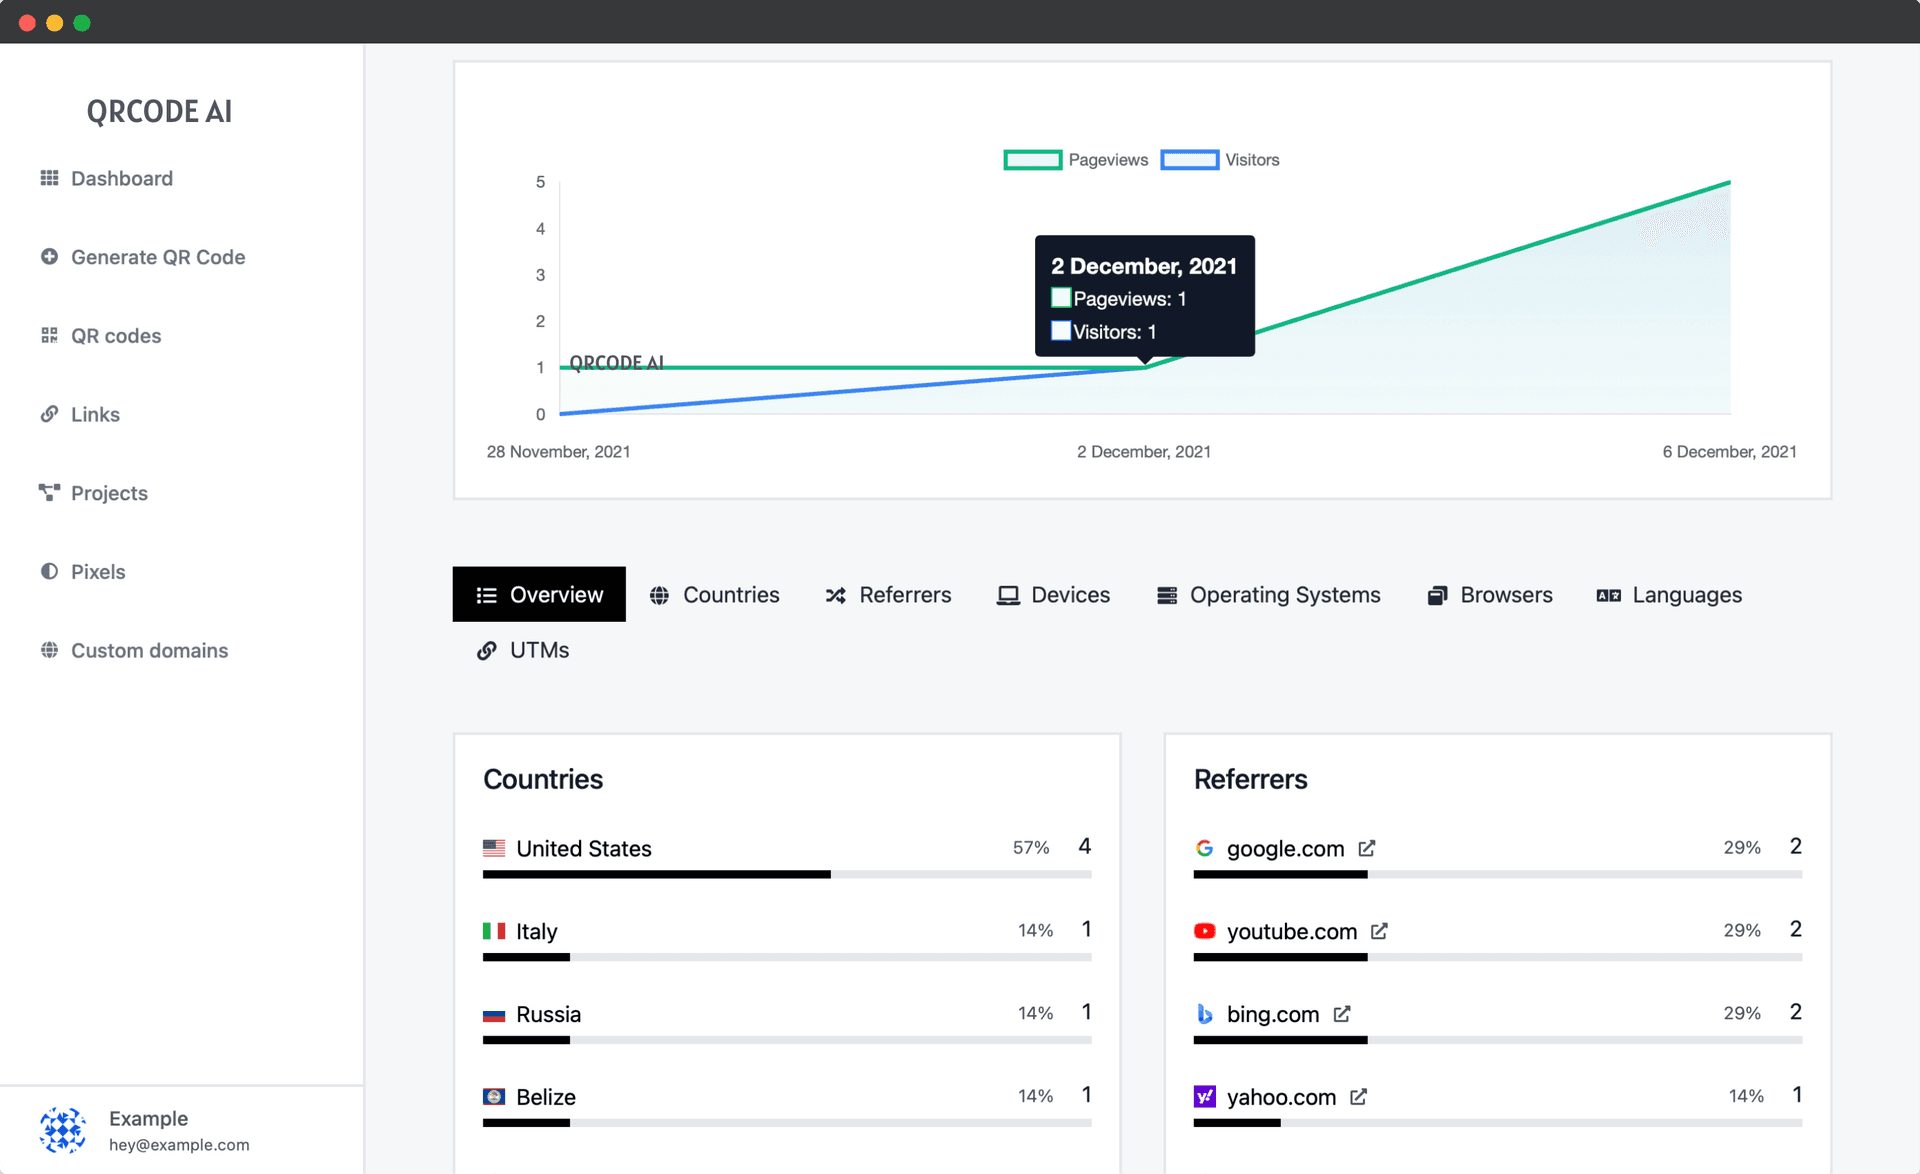Click the Bing logo icon

click(1205, 1014)
